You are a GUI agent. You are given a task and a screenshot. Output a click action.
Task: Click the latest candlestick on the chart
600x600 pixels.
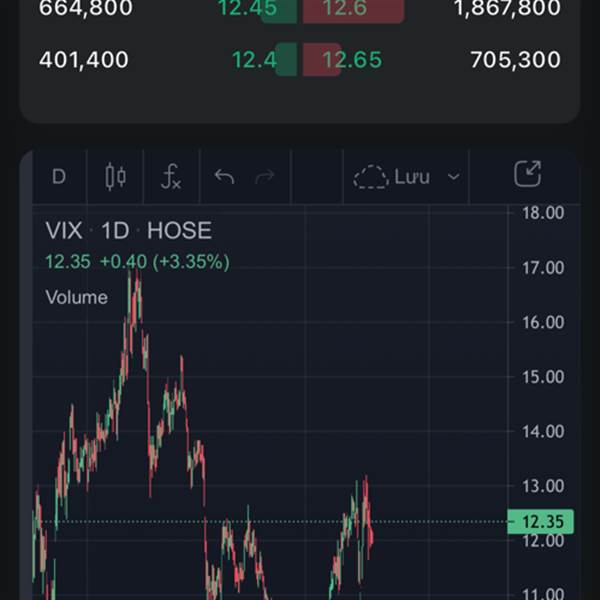point(372,536)
